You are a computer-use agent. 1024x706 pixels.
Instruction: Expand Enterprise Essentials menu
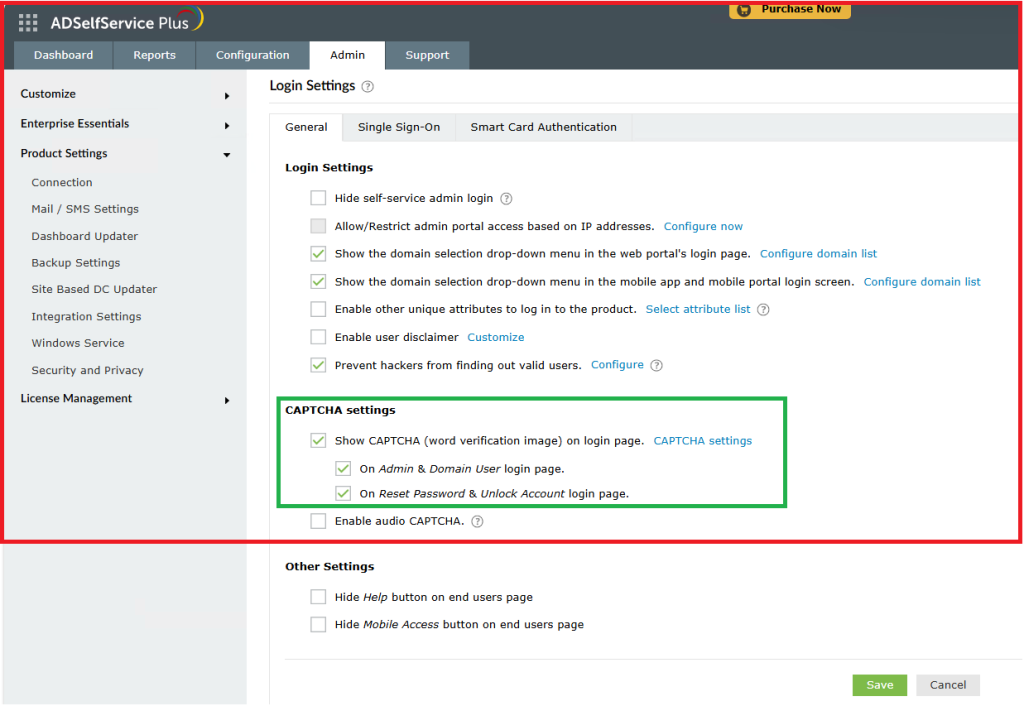(227, 126)
